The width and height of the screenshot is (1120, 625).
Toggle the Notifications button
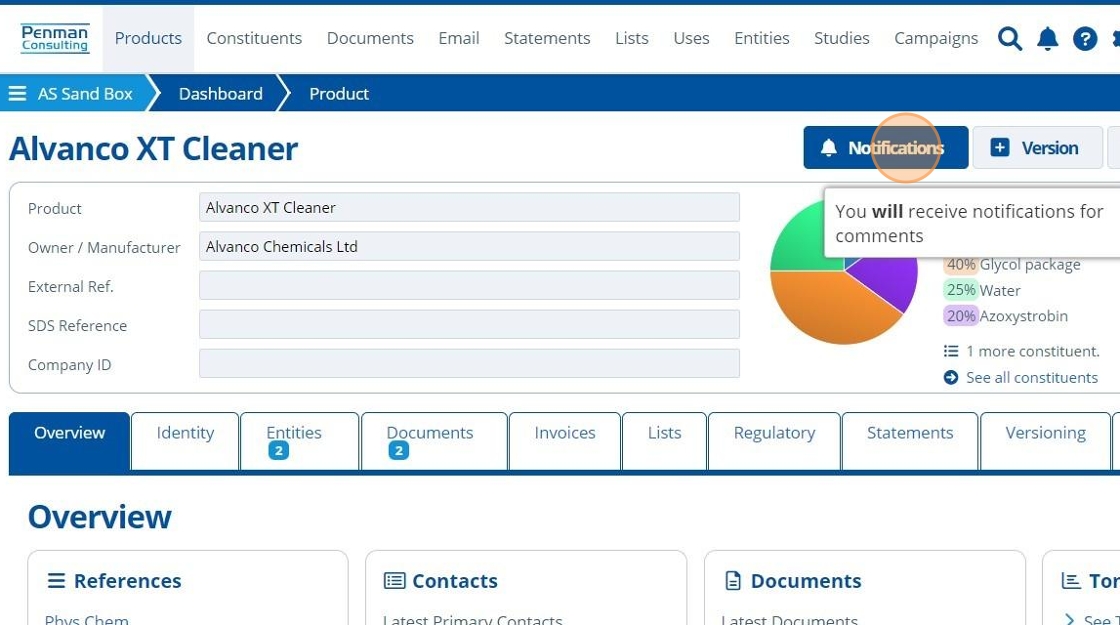pos(886,148)
